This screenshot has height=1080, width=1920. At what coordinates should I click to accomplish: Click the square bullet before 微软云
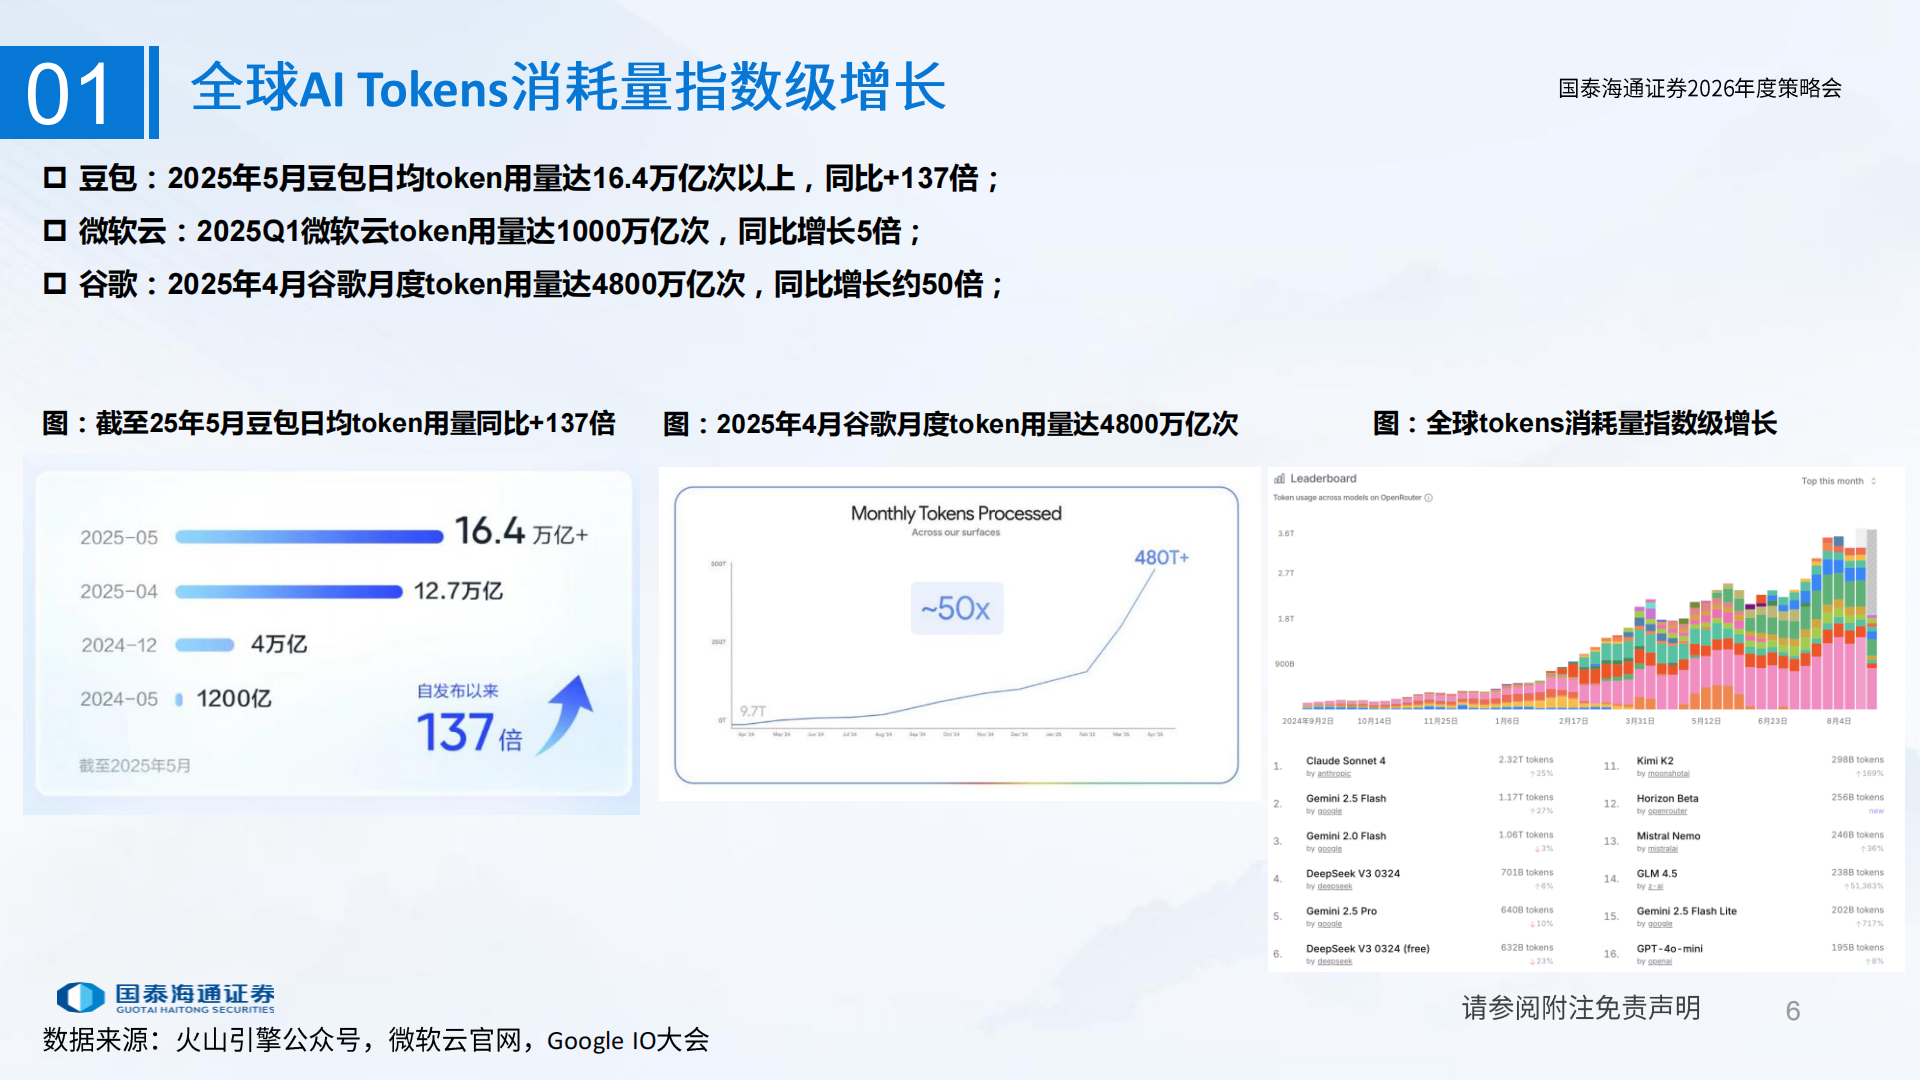[x=55, y=231]
